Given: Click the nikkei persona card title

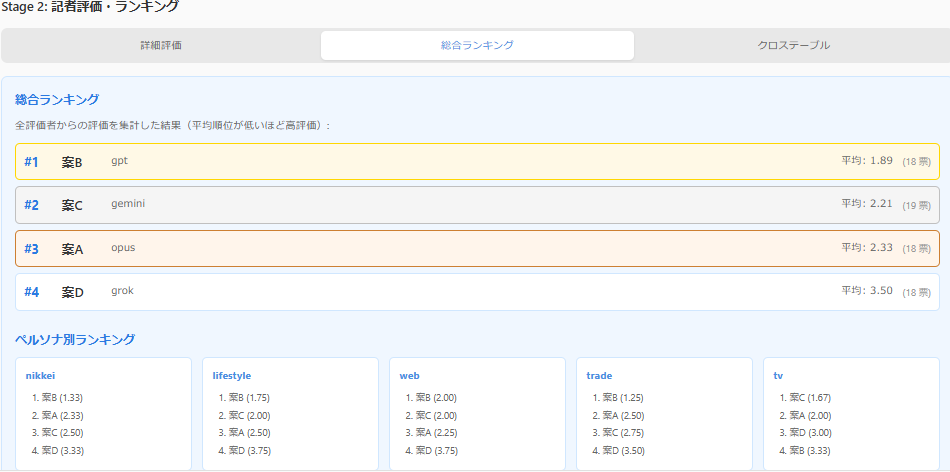Looking at the screenshot, I should click(41, 376).
